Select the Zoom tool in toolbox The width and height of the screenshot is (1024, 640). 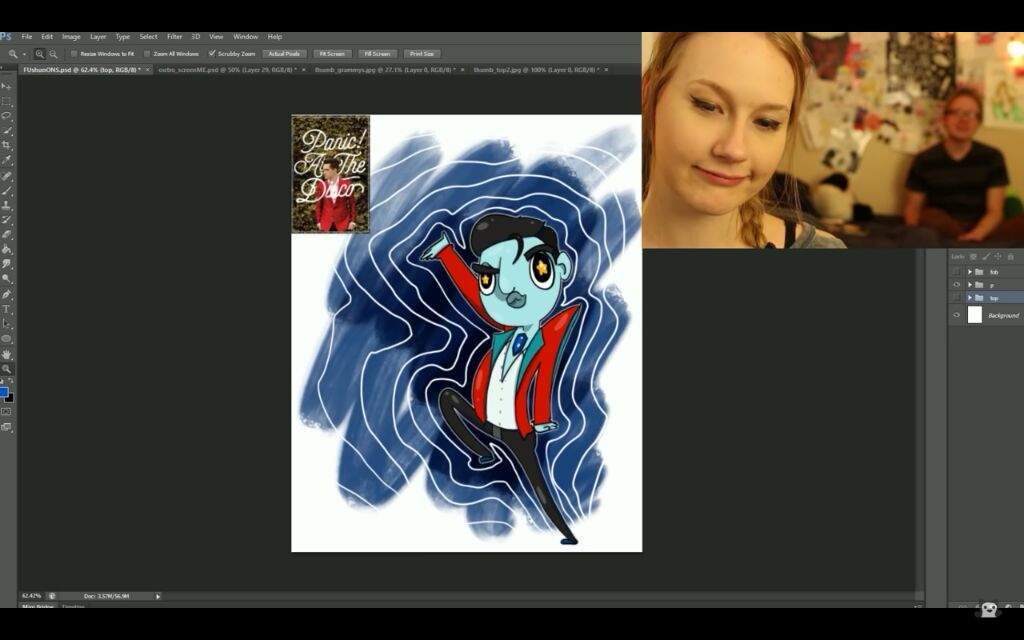(x=7, y=369)
